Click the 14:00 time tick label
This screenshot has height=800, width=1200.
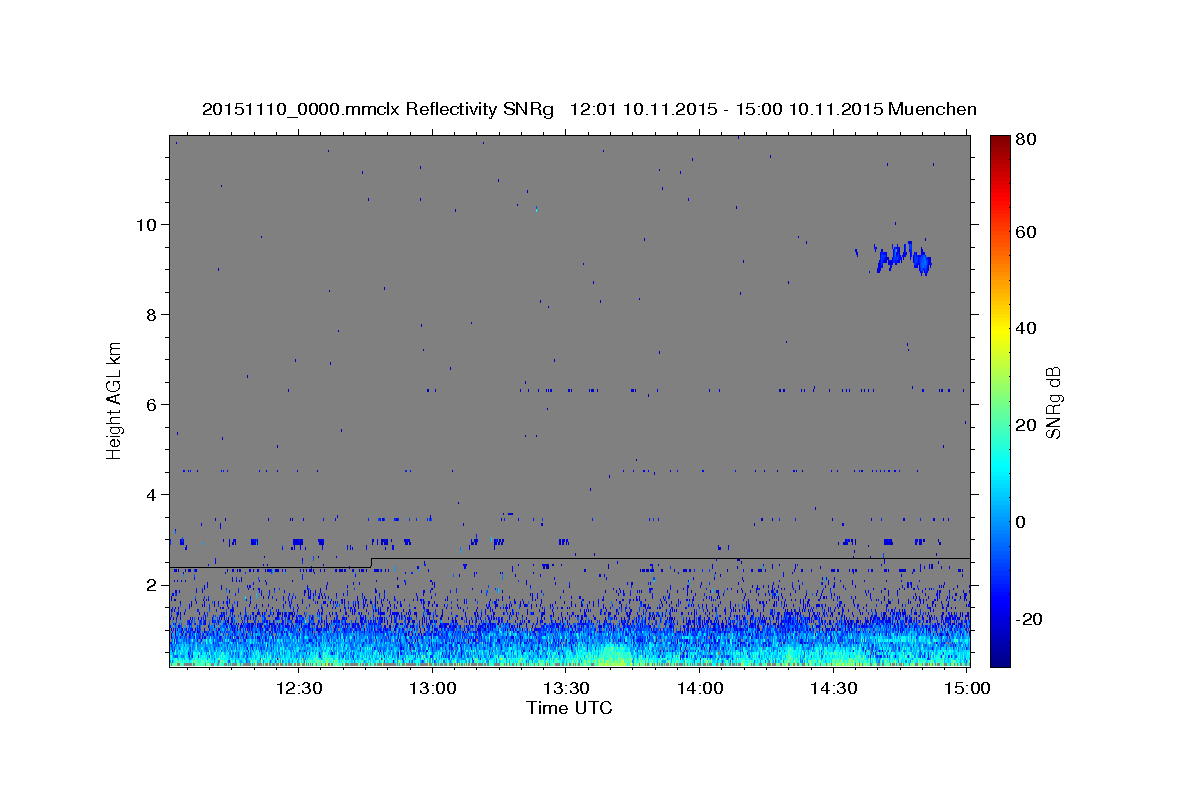700,689
